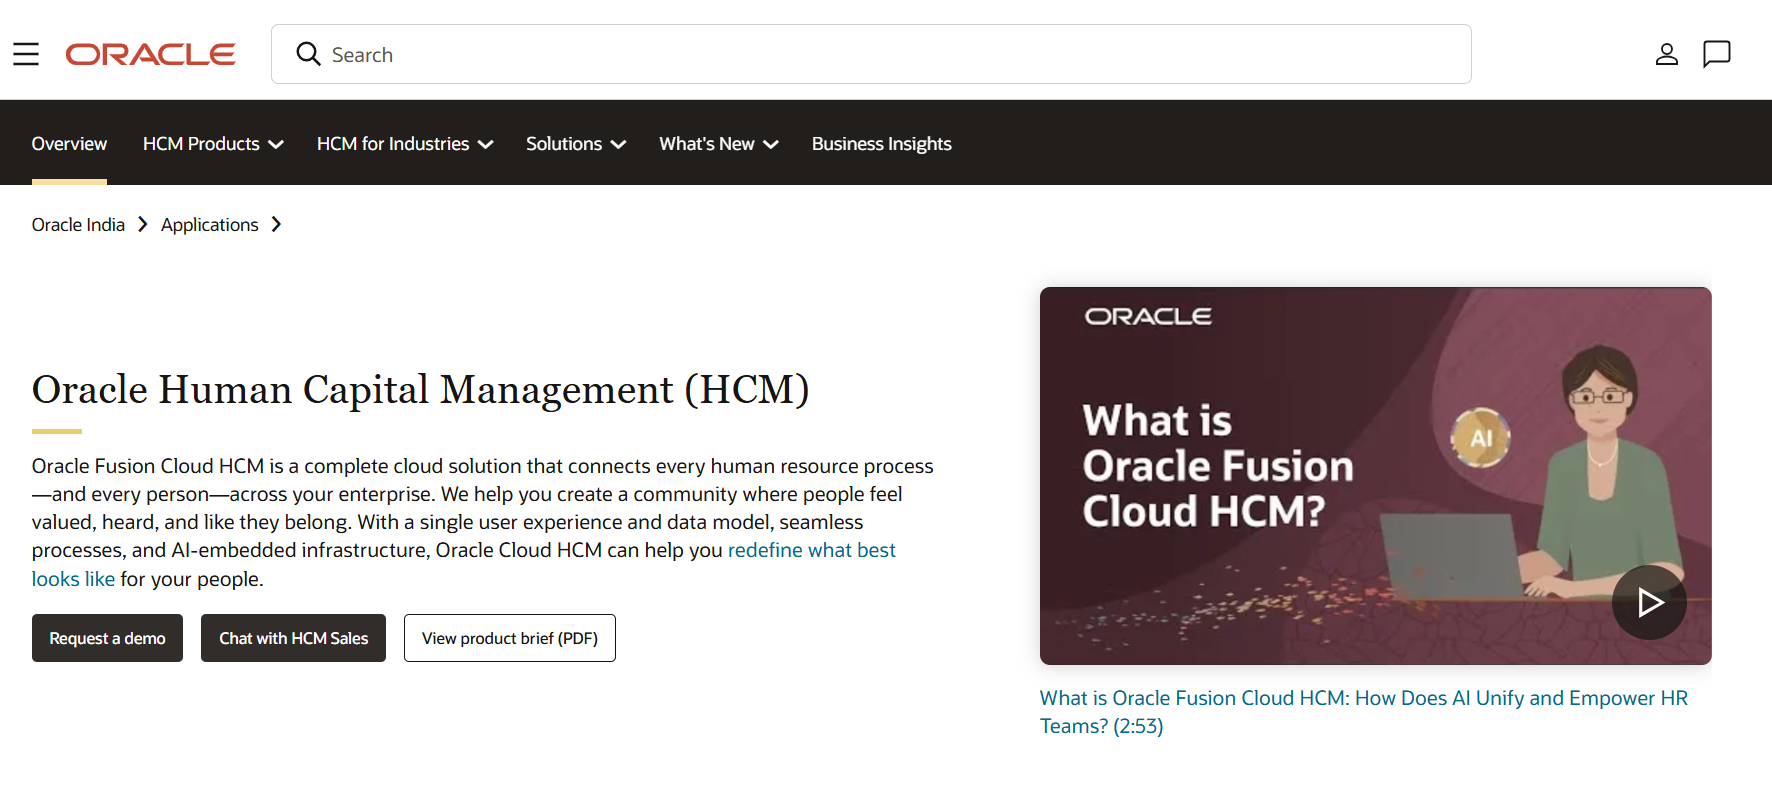Open the hamburger menu
1772x788 pixels.
point(26,54)
